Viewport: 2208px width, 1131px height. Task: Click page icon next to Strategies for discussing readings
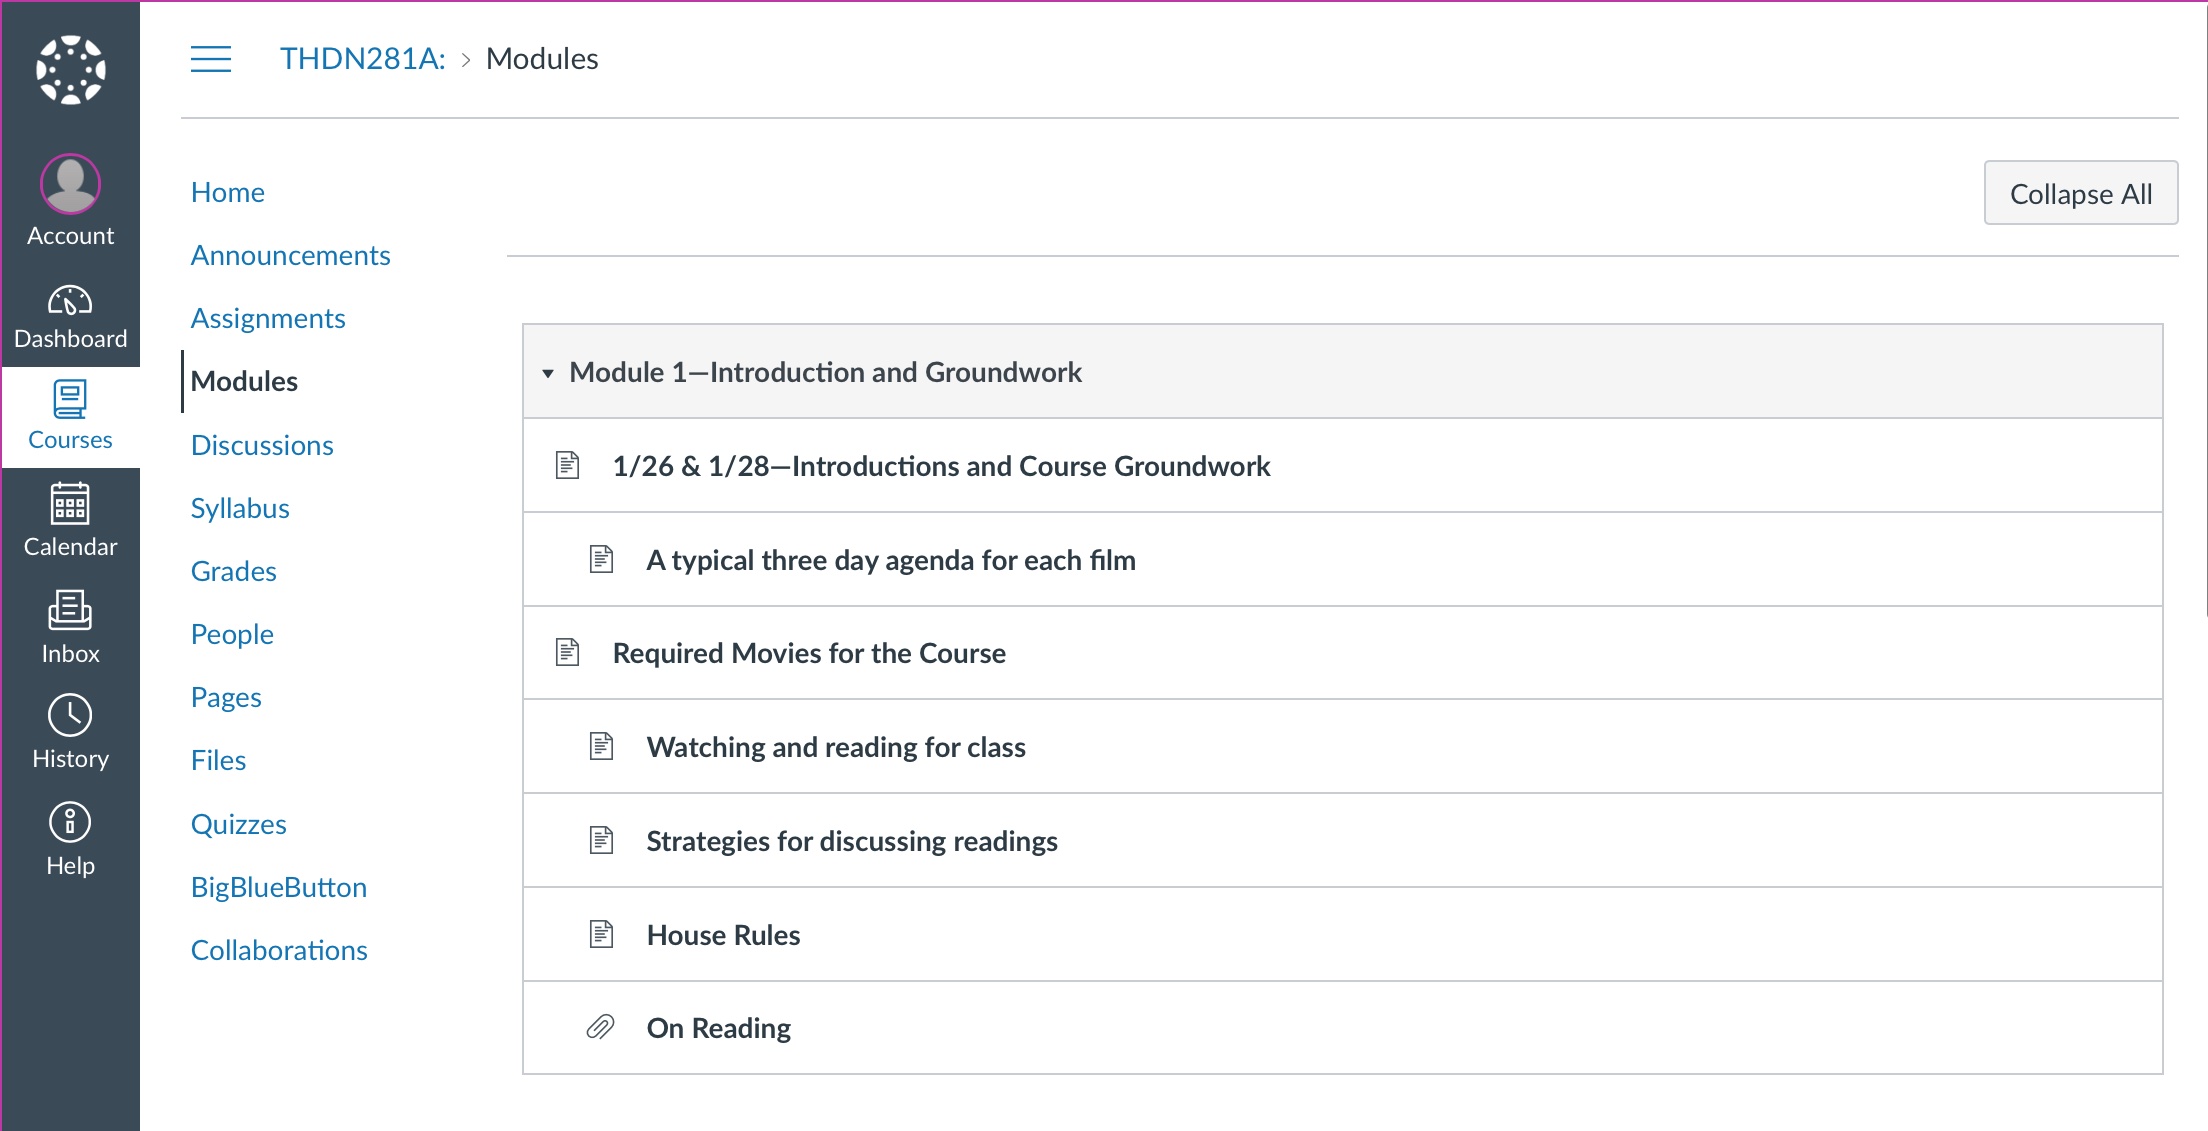[601, 841]
